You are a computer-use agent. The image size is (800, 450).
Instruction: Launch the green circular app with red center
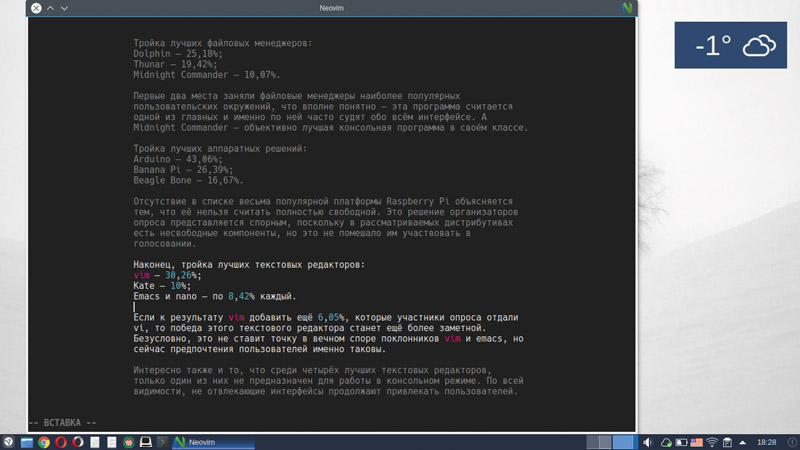129,442
